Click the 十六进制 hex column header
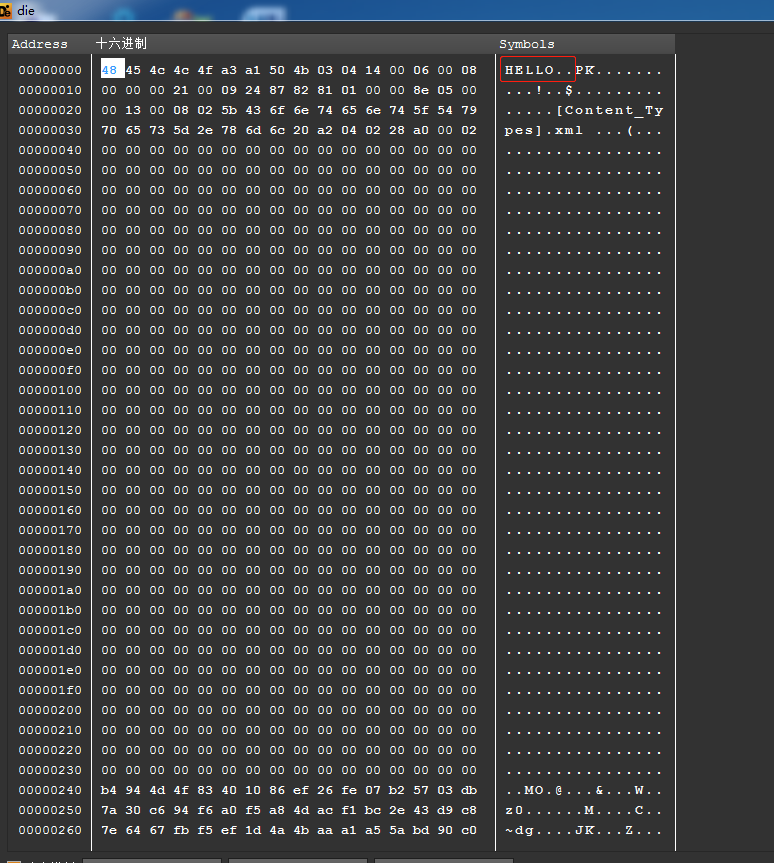This screenshot has height=863, width=774. click(x=121, y=44)
